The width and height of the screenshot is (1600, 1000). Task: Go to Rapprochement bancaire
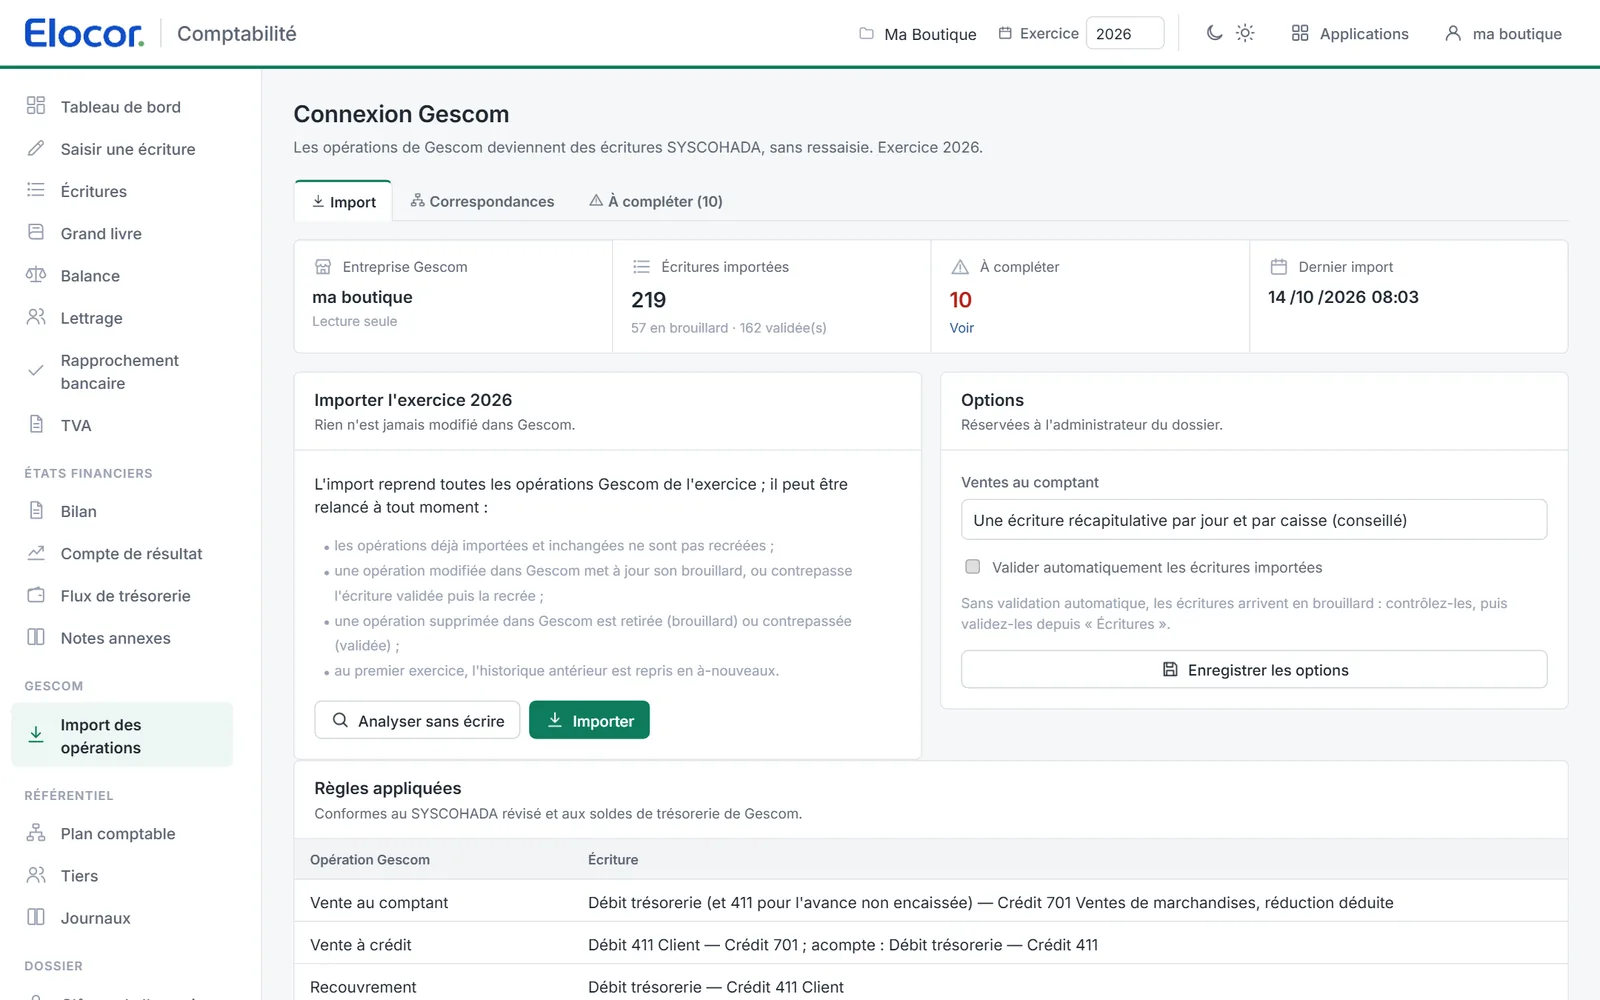pyautogui.click(x=122, y=371)
